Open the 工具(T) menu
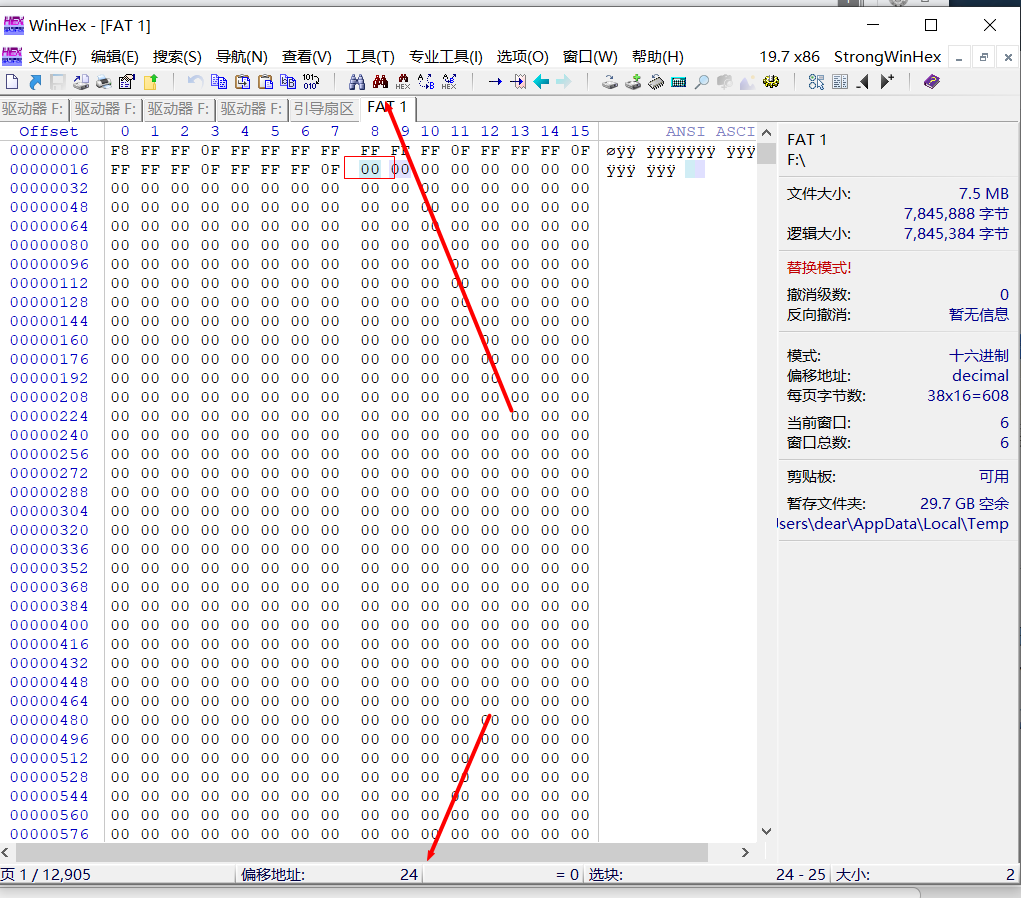Screen dimensions: 1021x898 370,57
